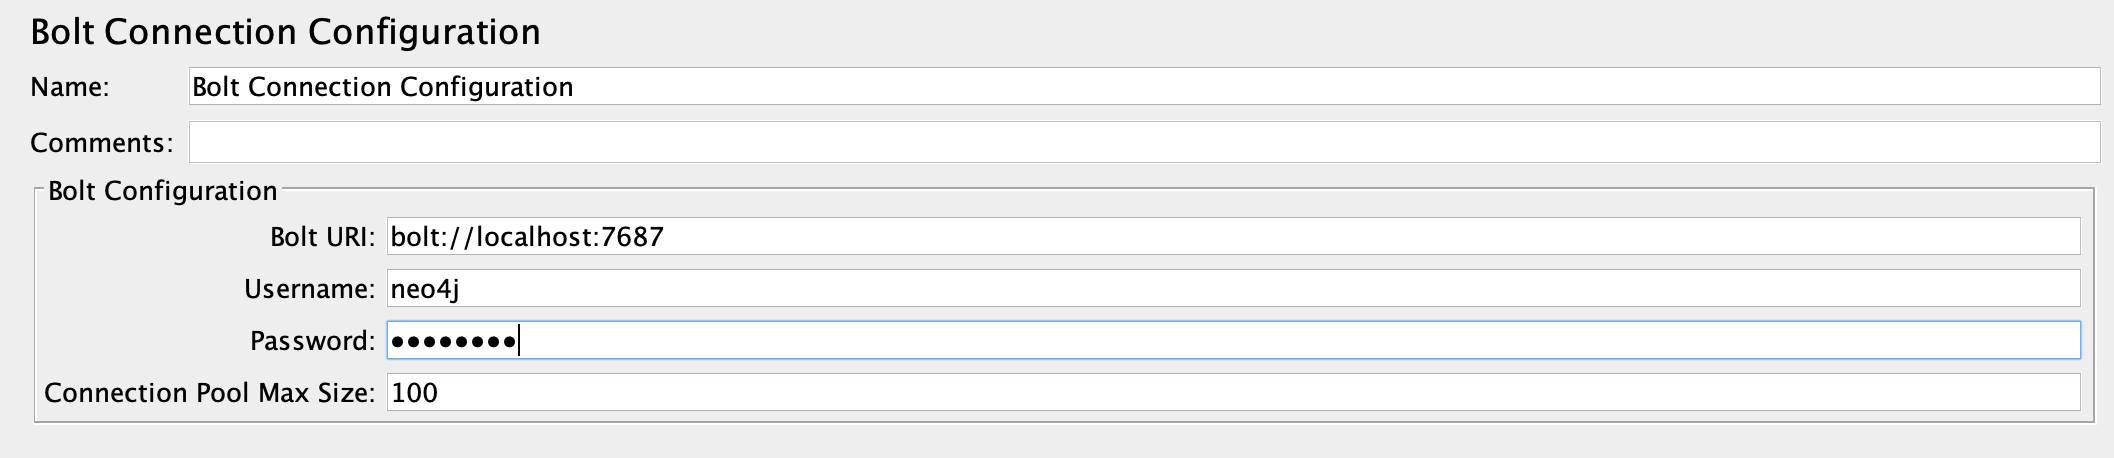
Task: Click the Bolt Configuration group box title
Action: [162, 191]
